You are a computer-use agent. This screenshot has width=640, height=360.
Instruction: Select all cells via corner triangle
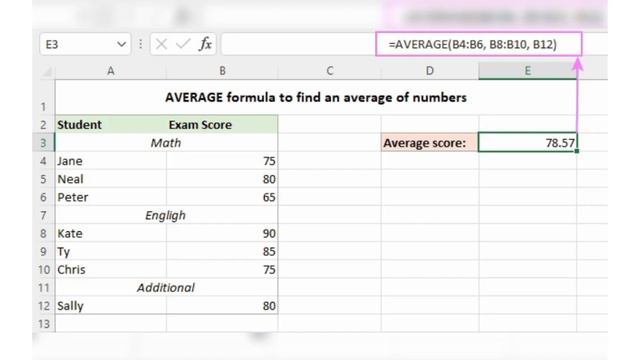pos(46,71)
